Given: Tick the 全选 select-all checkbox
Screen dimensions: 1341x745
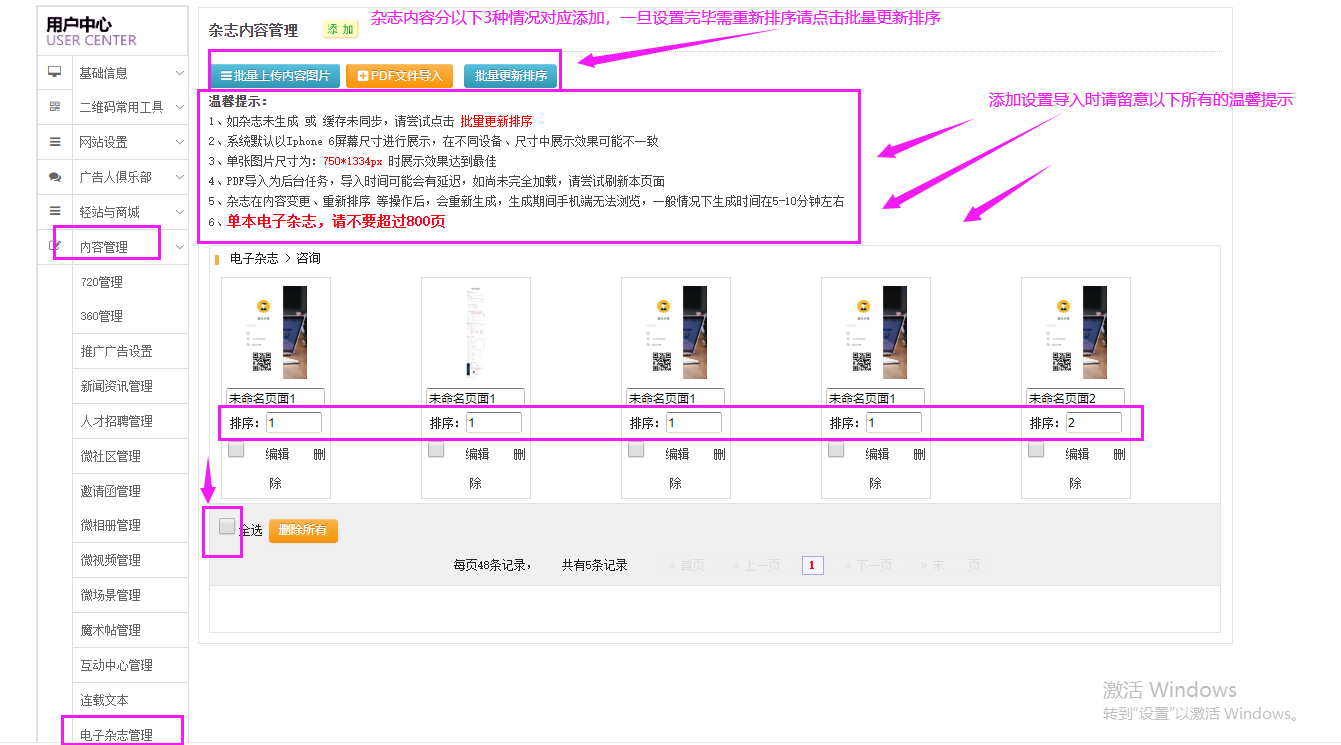Looking at the screenshot, I should click(227, 526).
